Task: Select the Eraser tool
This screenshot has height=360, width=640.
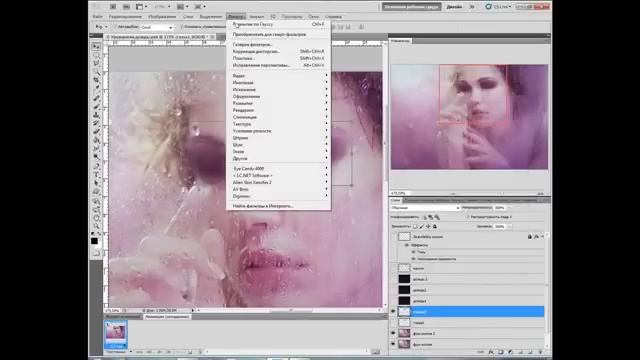Action: [96, 132]
